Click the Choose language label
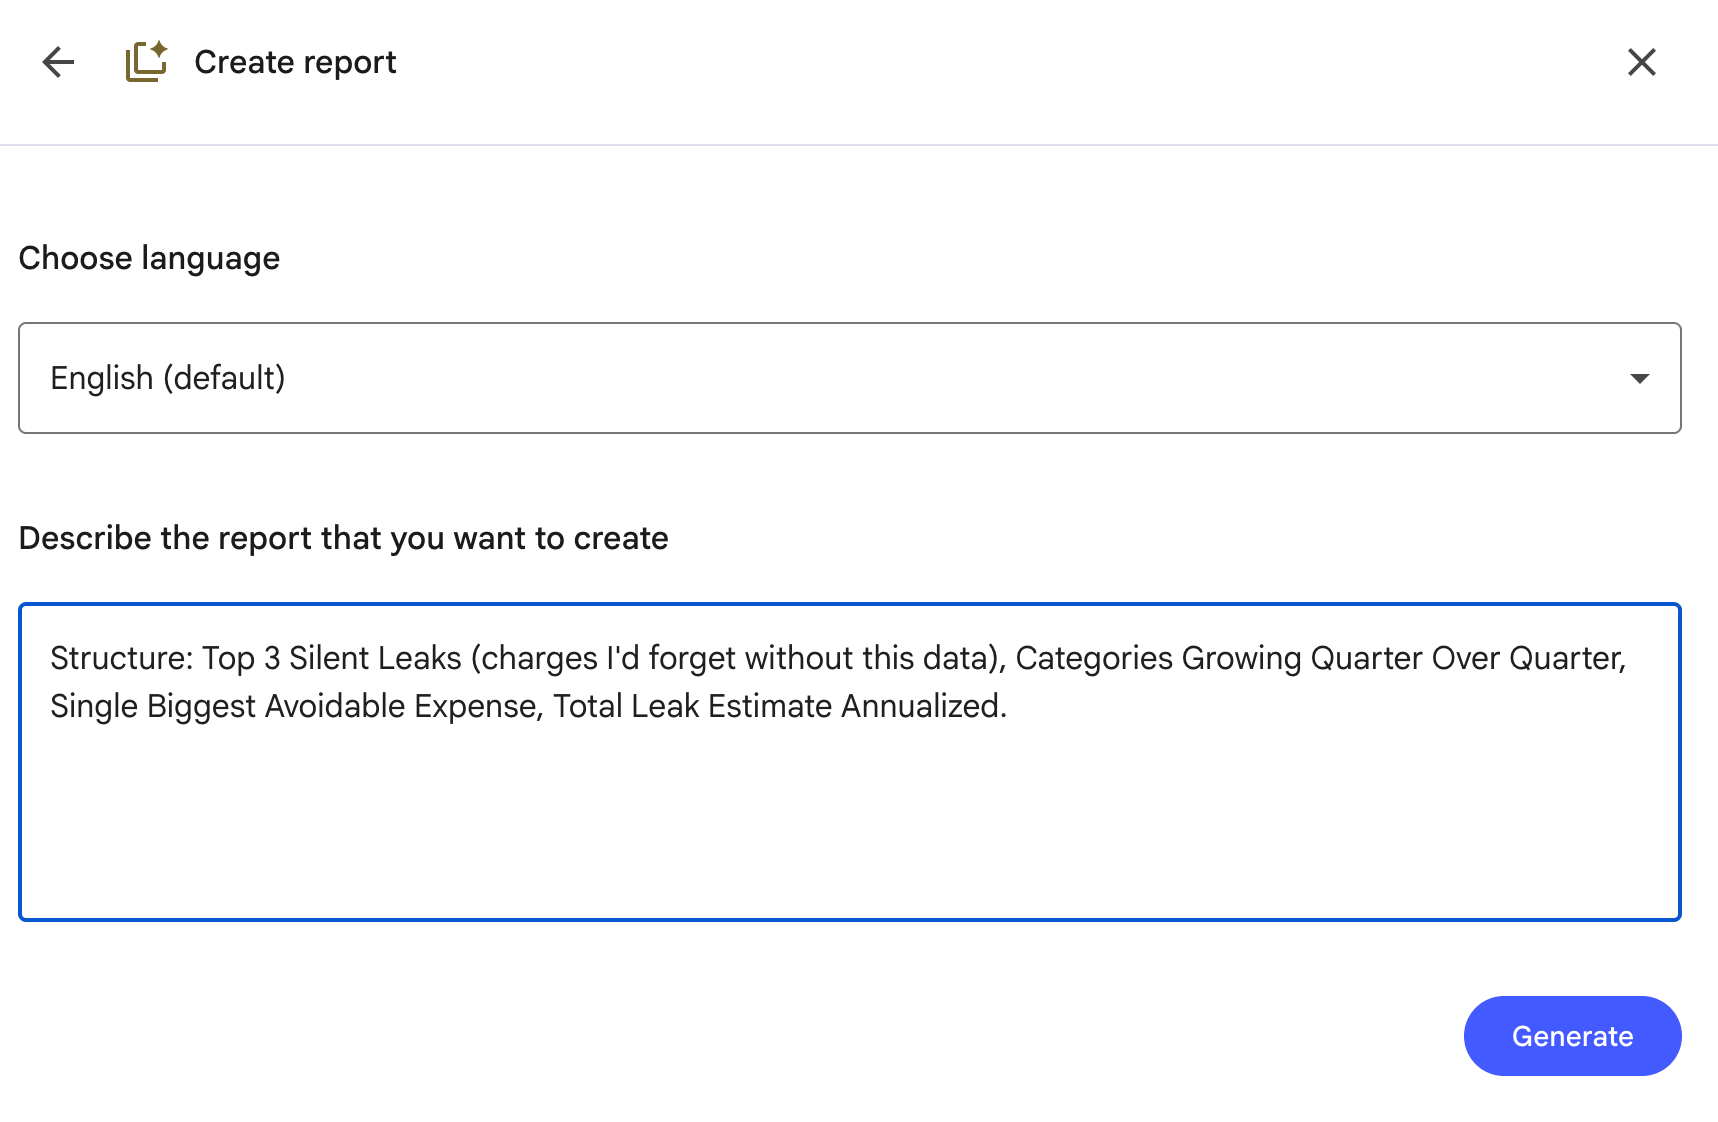 (x=149, y=258)
